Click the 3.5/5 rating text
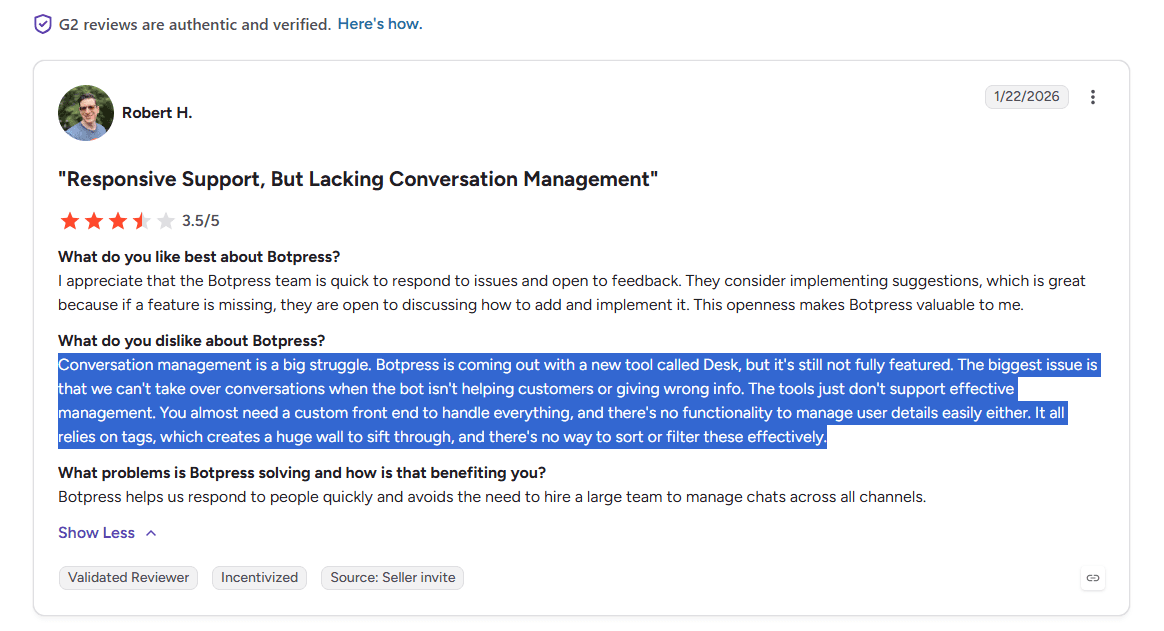 point(200,220)
